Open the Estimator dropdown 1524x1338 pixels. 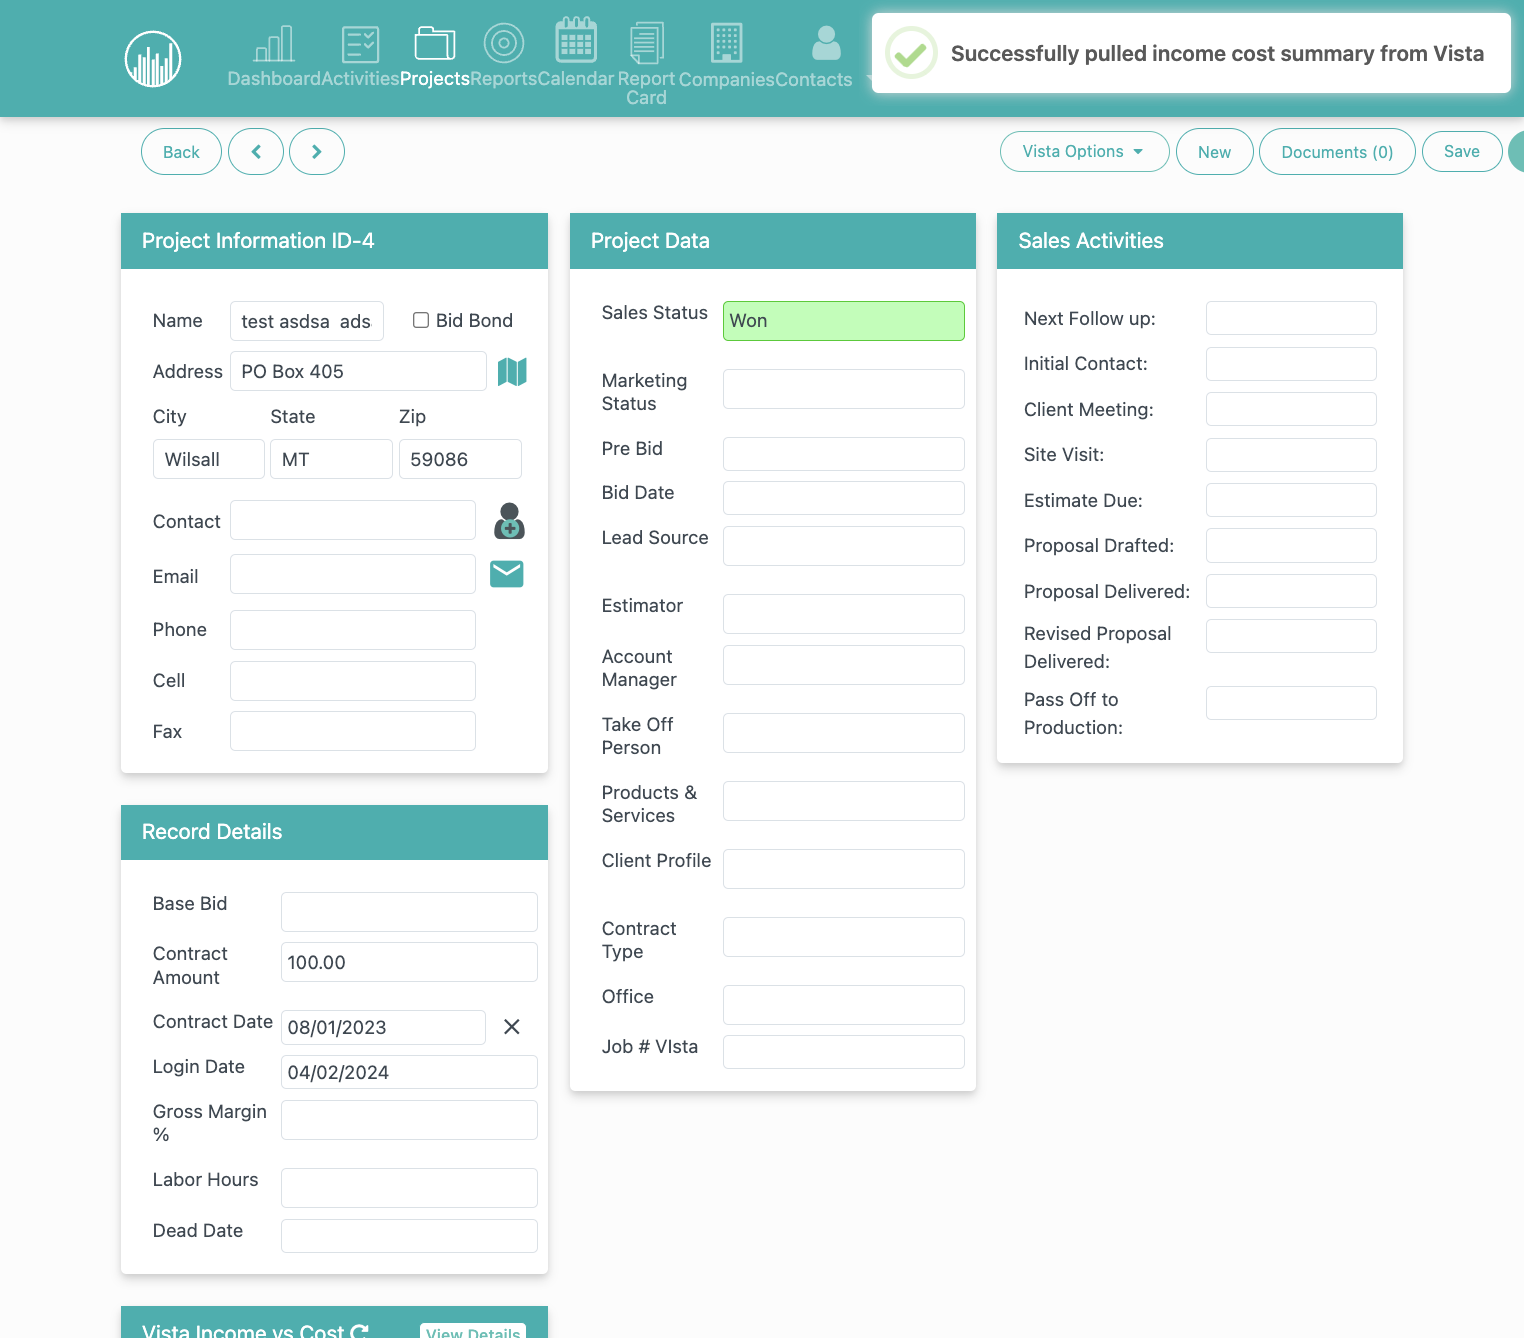[844, 614]
